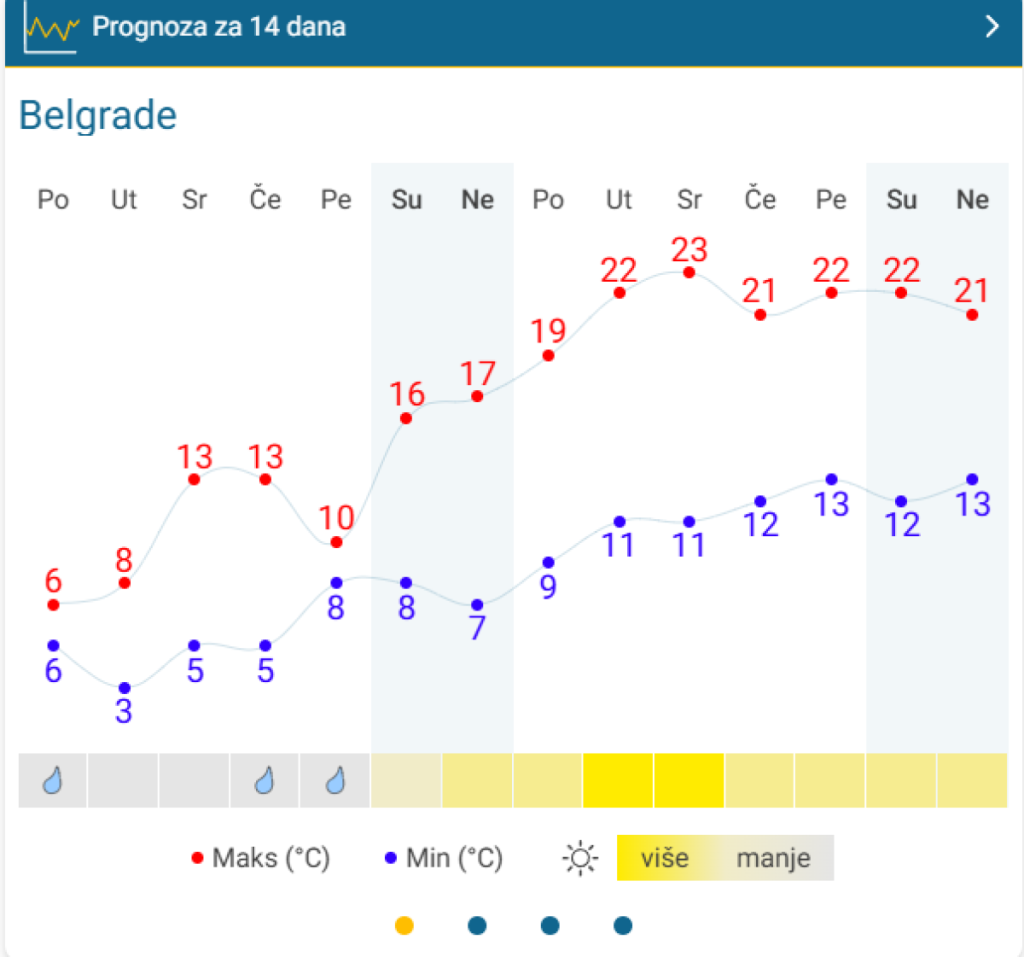
Task: Select the first yellow pagination dot
Action: [404, 926]
